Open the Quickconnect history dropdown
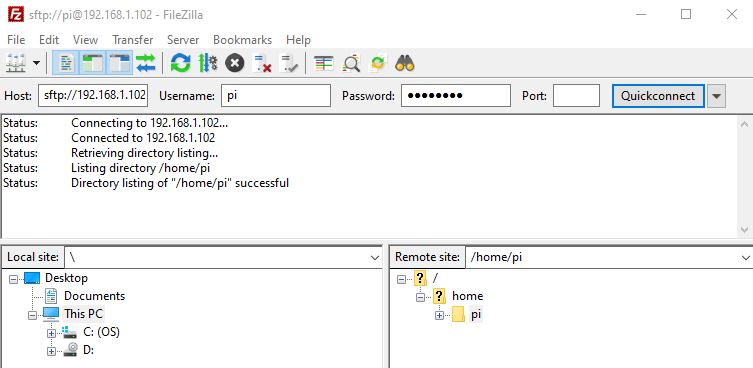The image size is (753, 368). (x=716, y=96)
